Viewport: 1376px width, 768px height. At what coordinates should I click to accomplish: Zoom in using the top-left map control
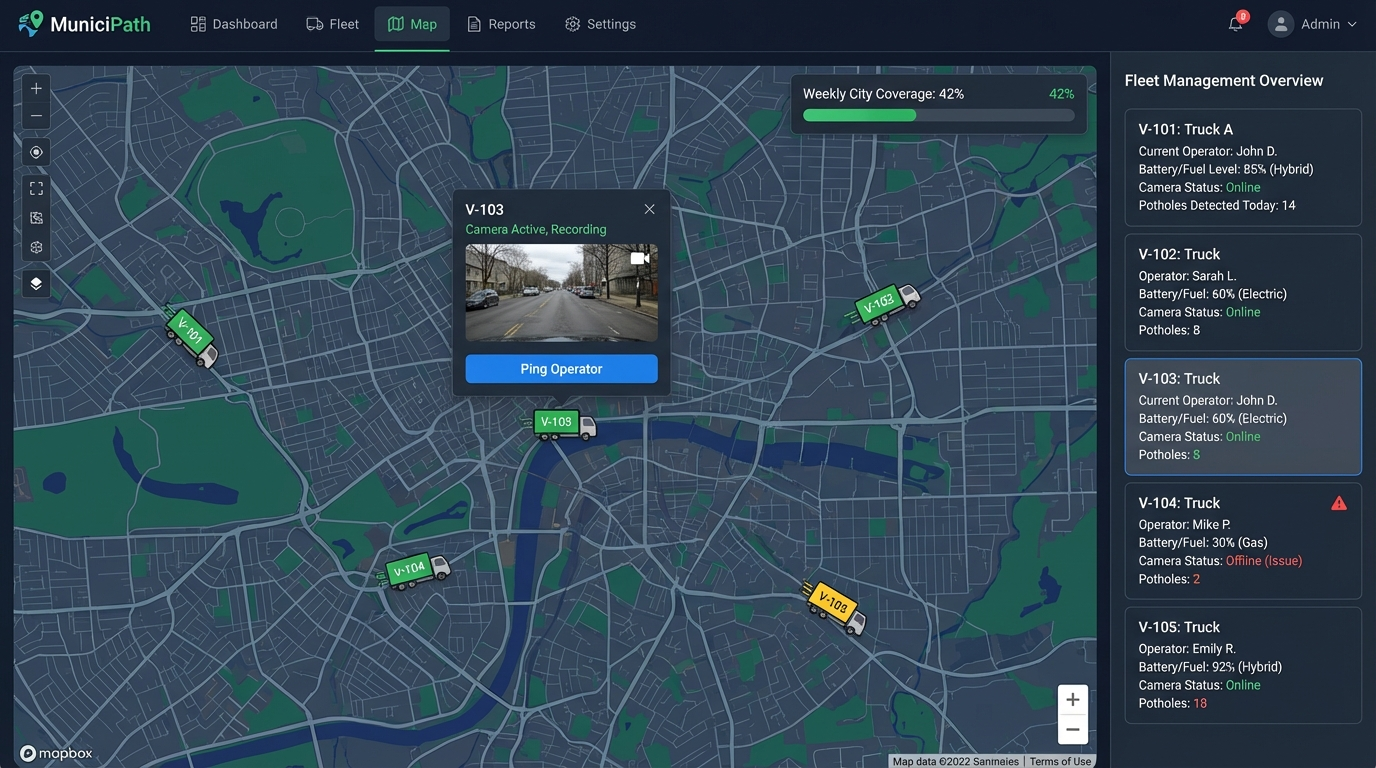(35, 87)
